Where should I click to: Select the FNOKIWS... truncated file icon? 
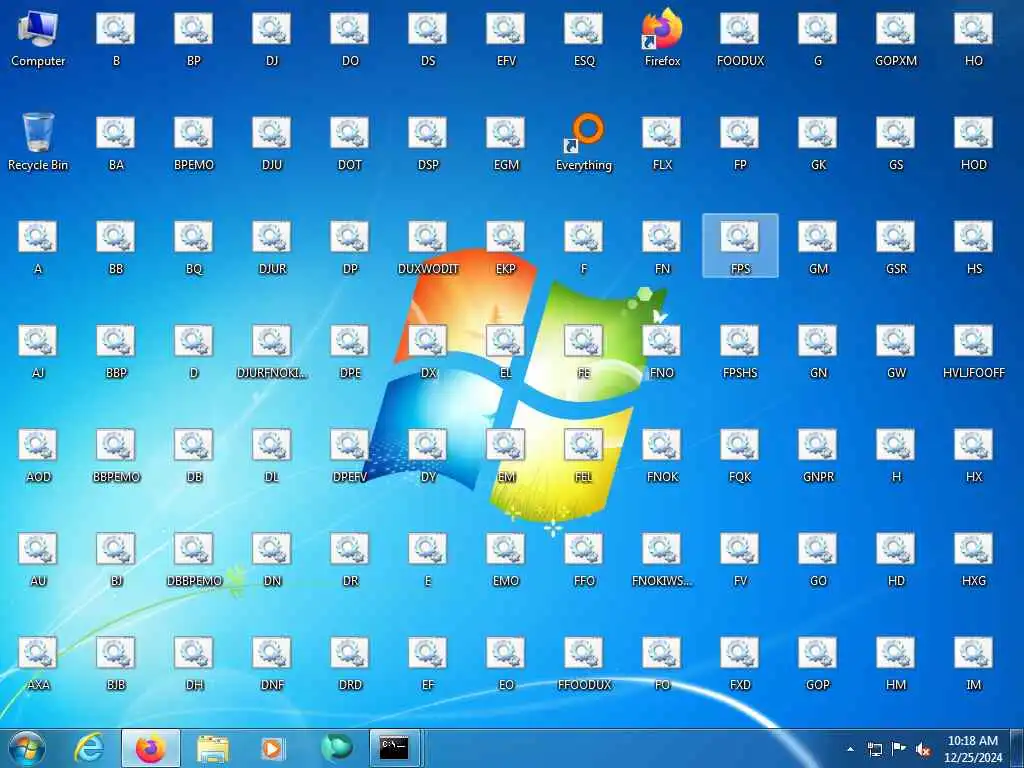click(662, 559)
